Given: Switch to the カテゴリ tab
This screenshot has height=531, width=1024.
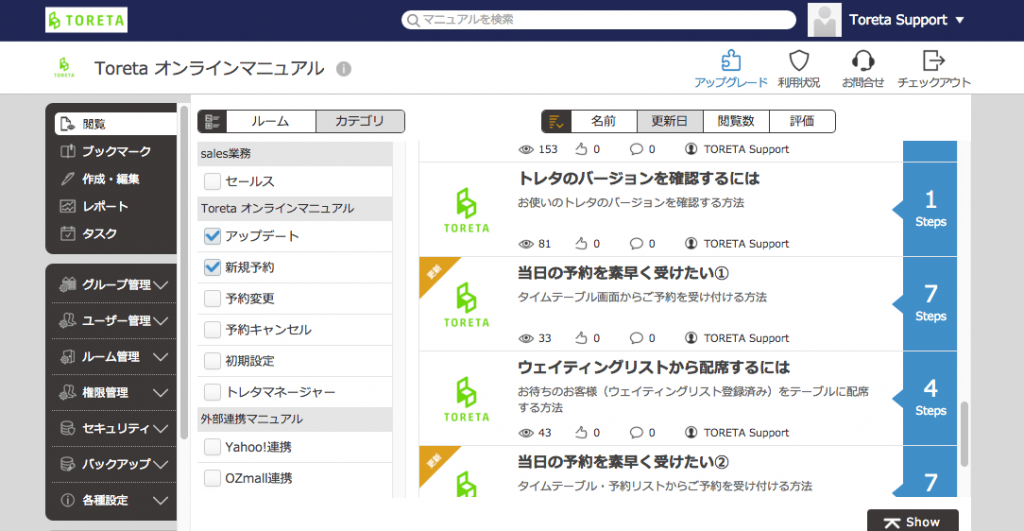Looking at the screenshot, I should [360, 121].
